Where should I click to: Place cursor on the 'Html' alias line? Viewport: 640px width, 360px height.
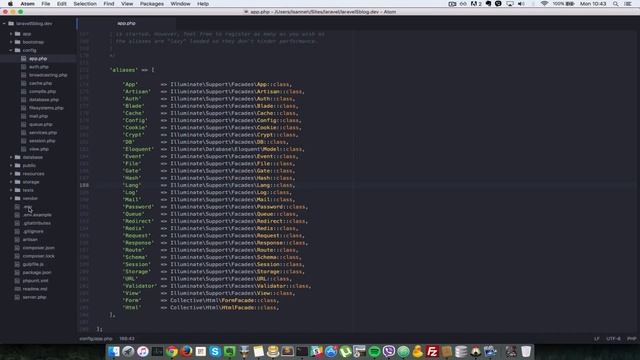point(201,307)
